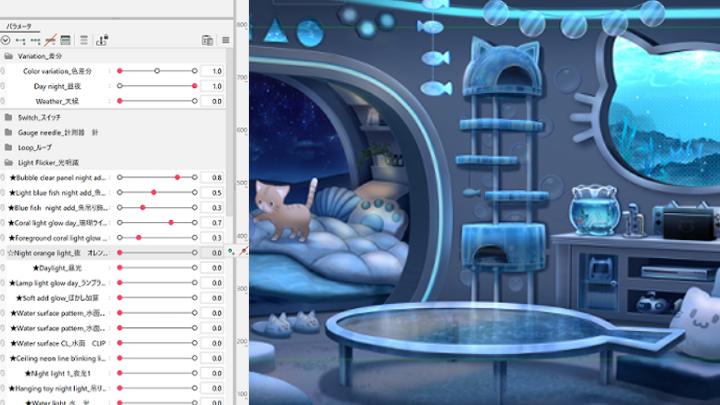
Task: Click the Coral light glow day 0.7 field
Action: pyautogui.click(x=212, y=223)
